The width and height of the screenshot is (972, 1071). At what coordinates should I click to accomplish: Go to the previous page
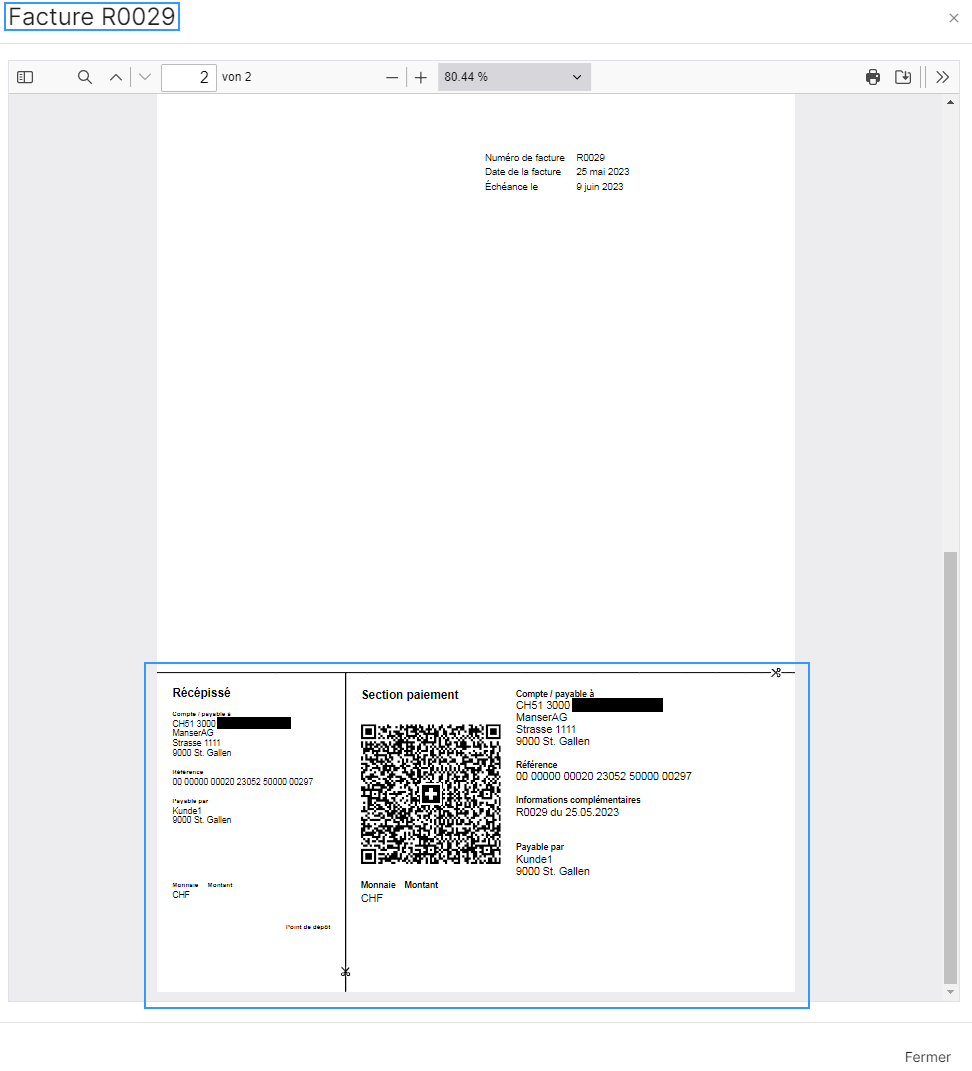(116, 77)
